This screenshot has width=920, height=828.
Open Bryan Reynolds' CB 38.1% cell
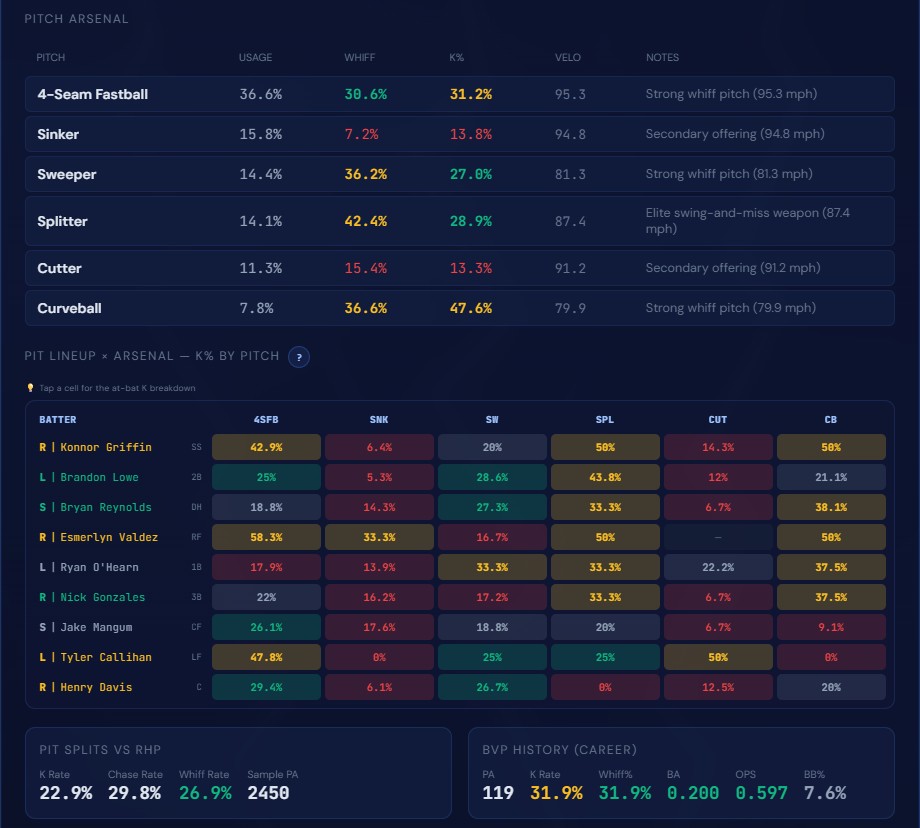point(831,507)
